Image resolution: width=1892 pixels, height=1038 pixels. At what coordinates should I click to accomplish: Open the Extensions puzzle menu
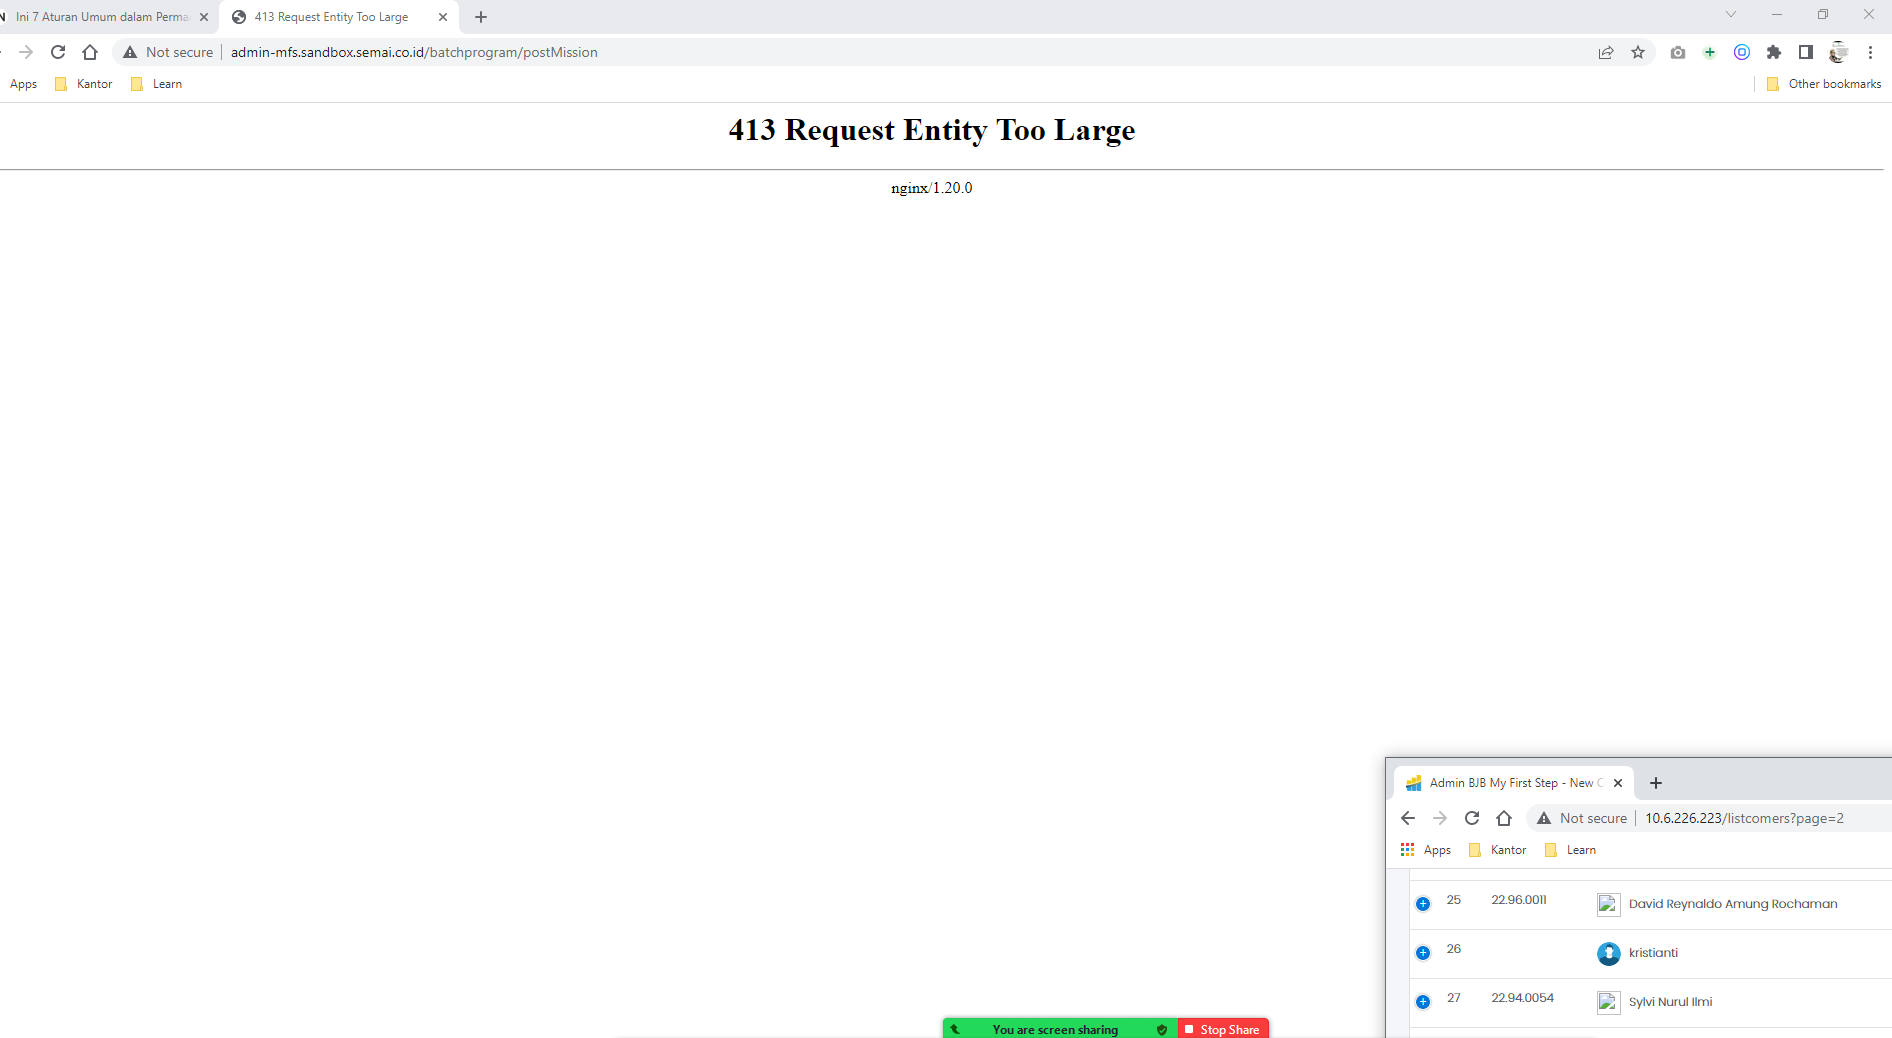click(1774, 52)
